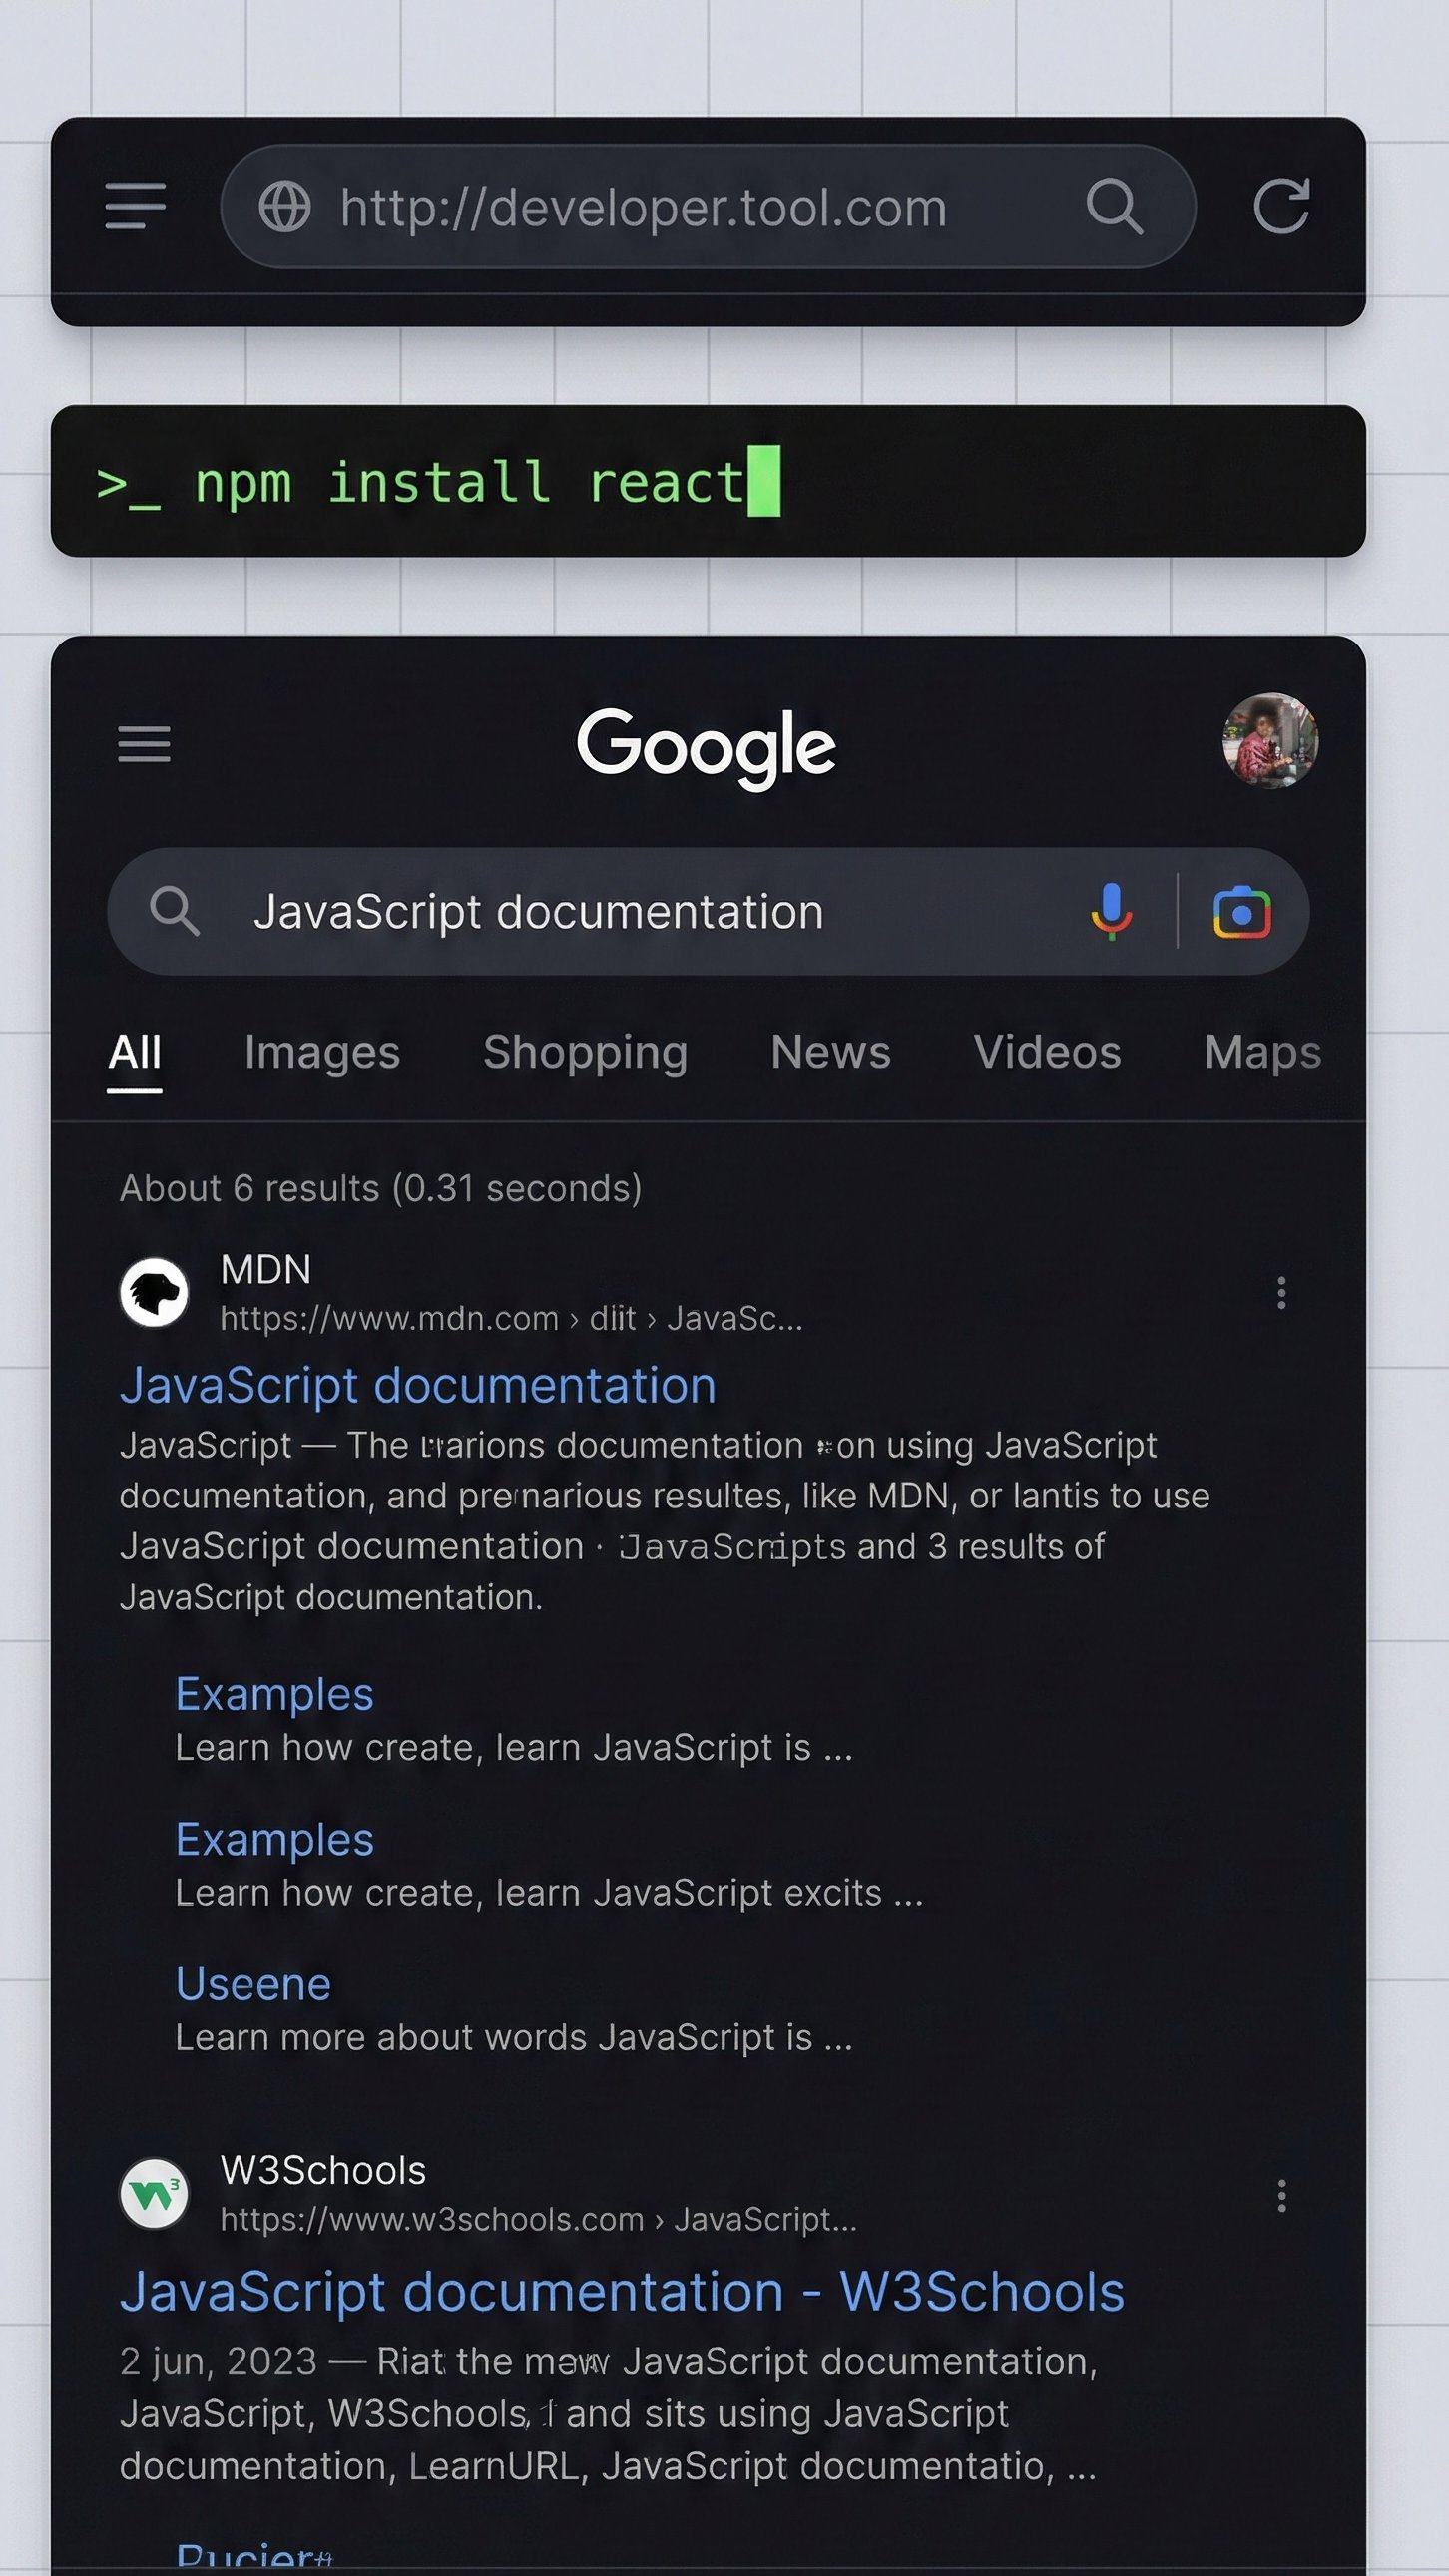
Task: Select the All tab
Action: [135, 1052]
